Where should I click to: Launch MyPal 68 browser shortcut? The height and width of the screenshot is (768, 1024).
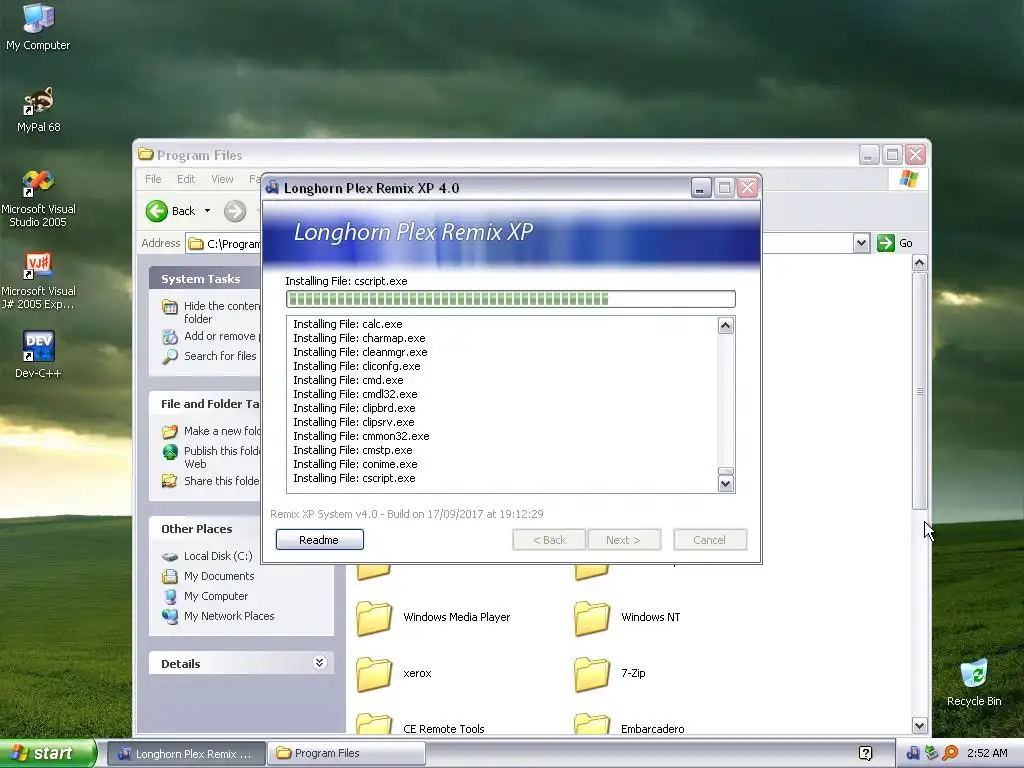(39, 108)
